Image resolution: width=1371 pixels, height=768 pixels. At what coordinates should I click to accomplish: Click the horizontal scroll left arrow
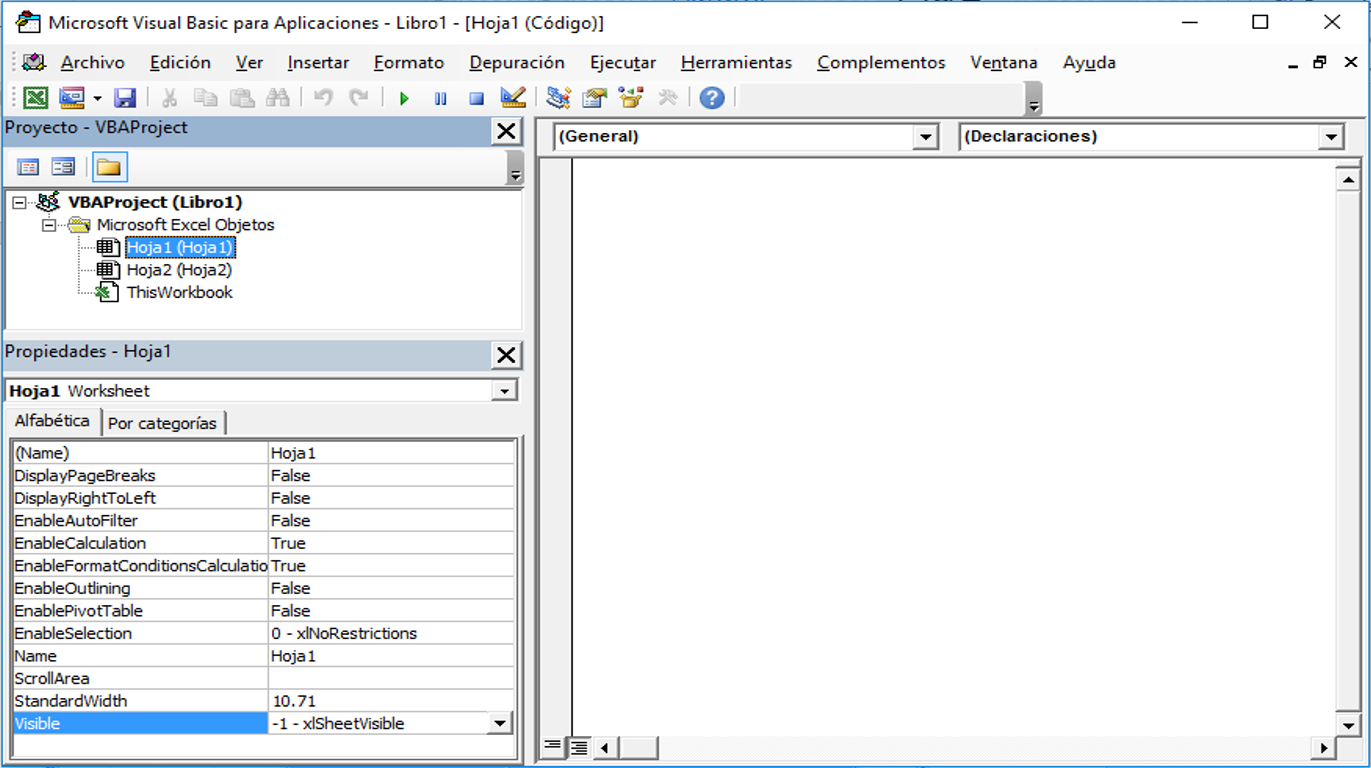coord(605,747)
